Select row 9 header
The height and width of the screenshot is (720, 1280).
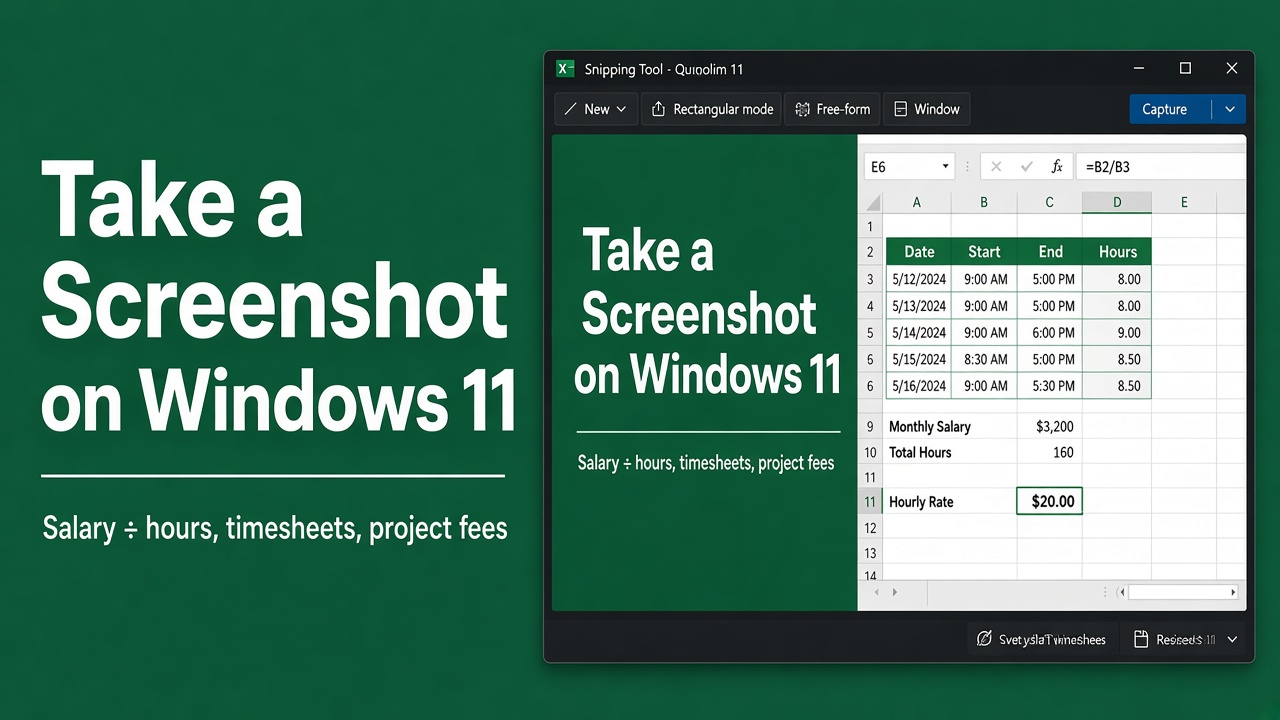click(x=870, y=426)
